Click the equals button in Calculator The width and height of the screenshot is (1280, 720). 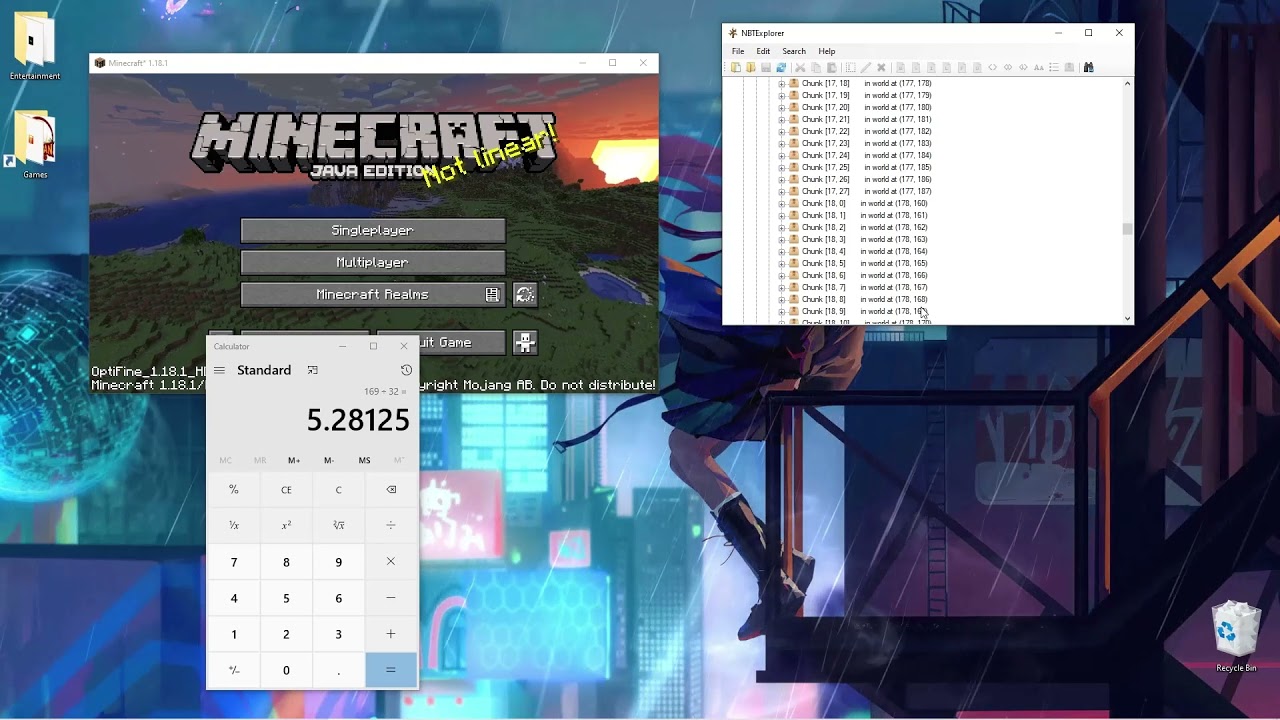pos(391,670)
